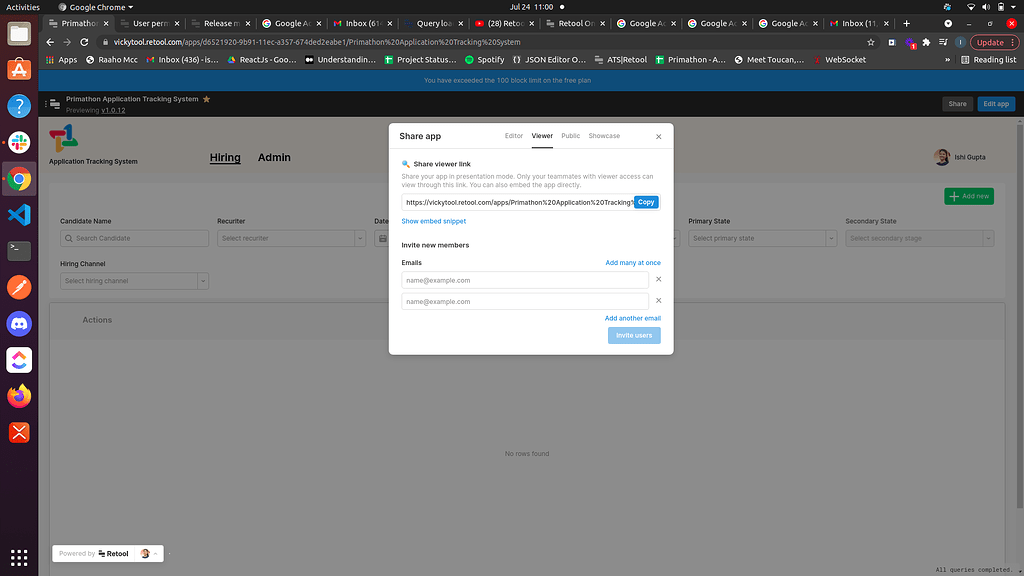This screenshot has width=1024, height=576.
Task: Focus the first email address field
Action: pos(524,280)
